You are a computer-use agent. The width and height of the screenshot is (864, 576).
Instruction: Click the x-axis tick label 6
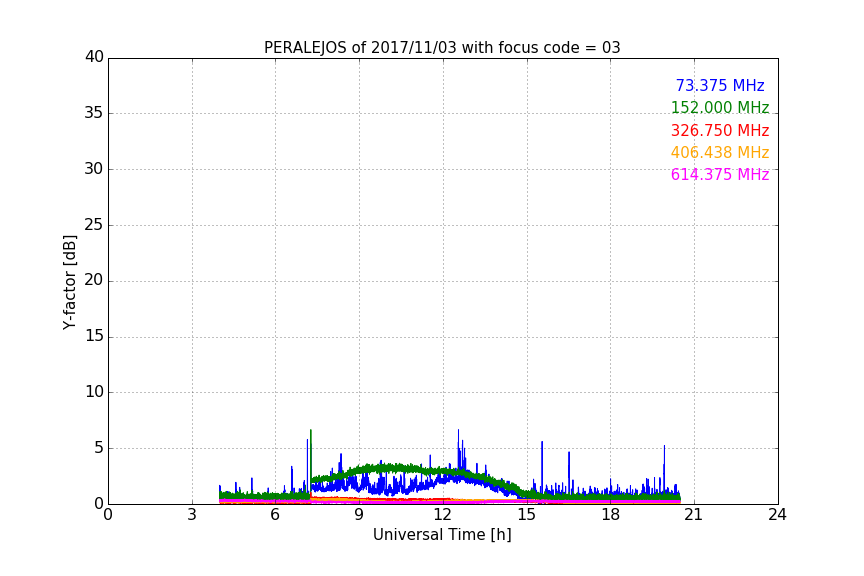275,515
